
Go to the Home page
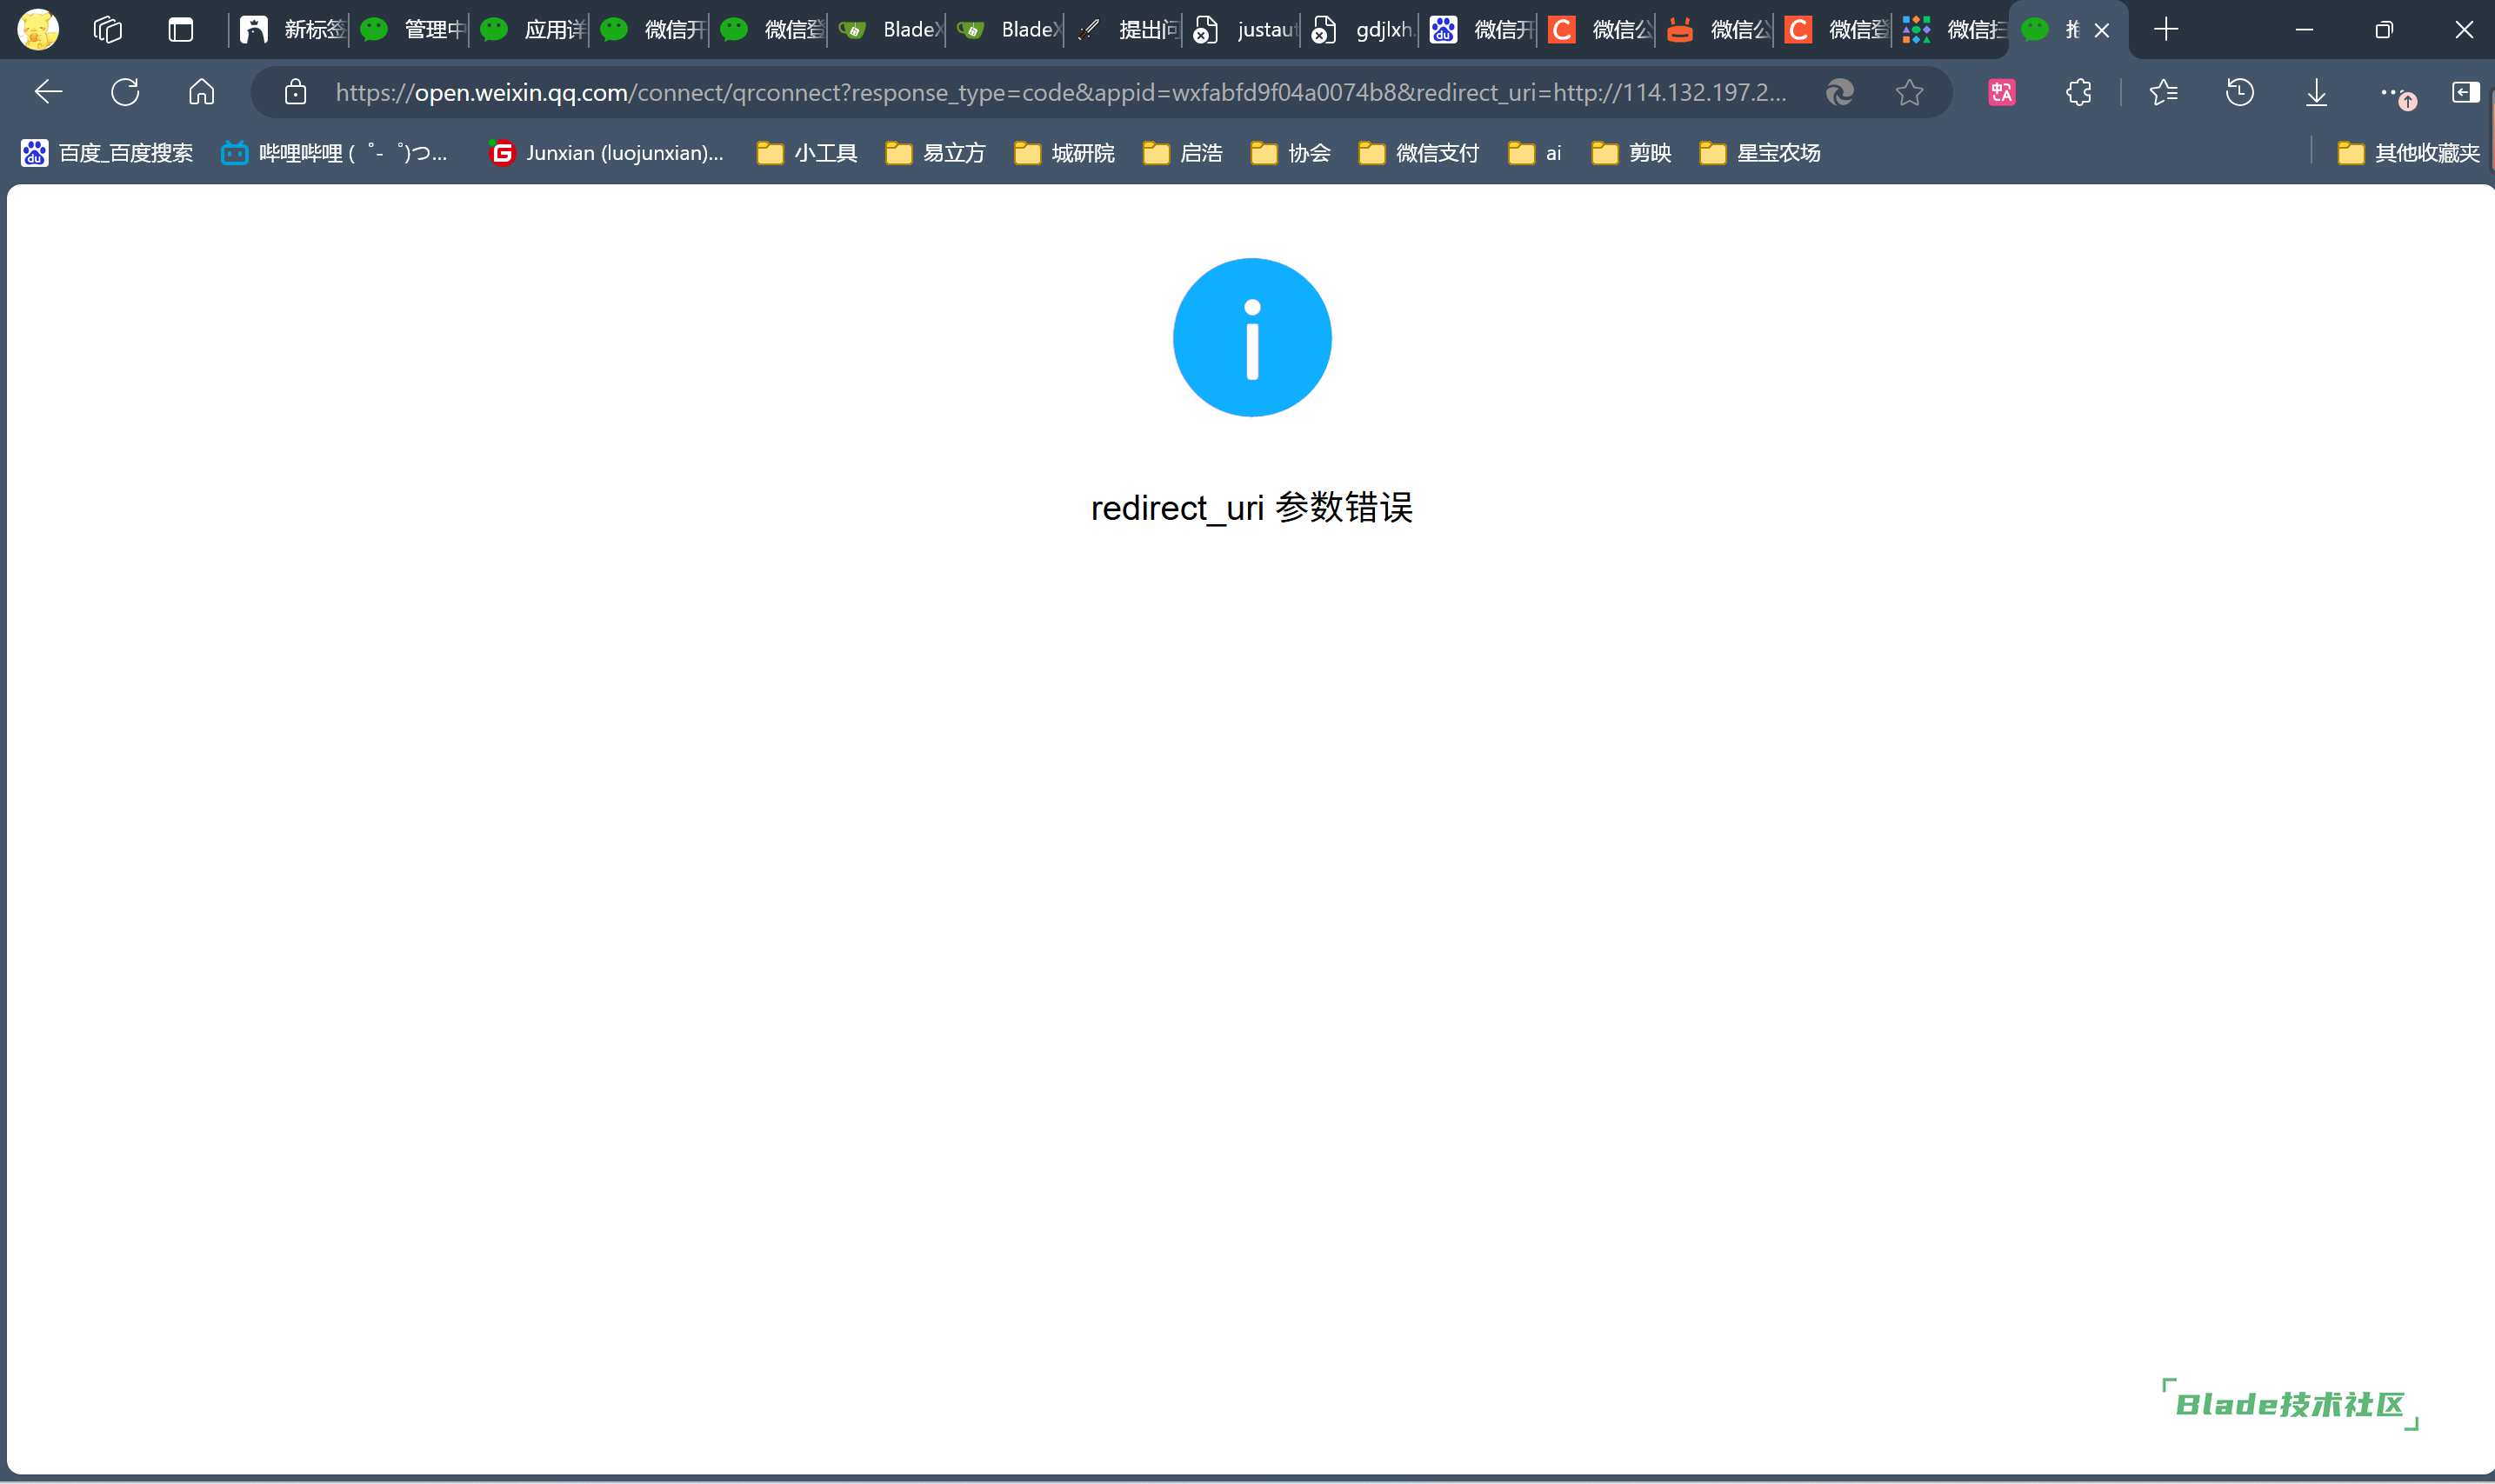[201, 92]
